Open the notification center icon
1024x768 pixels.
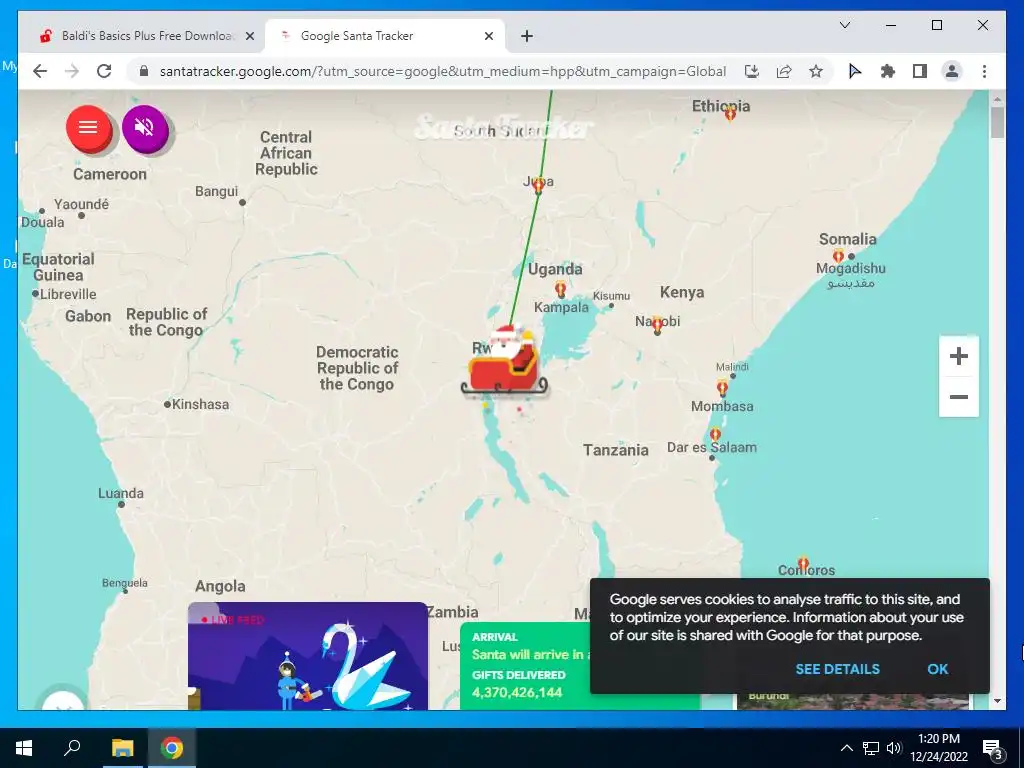tap(992, 749)
